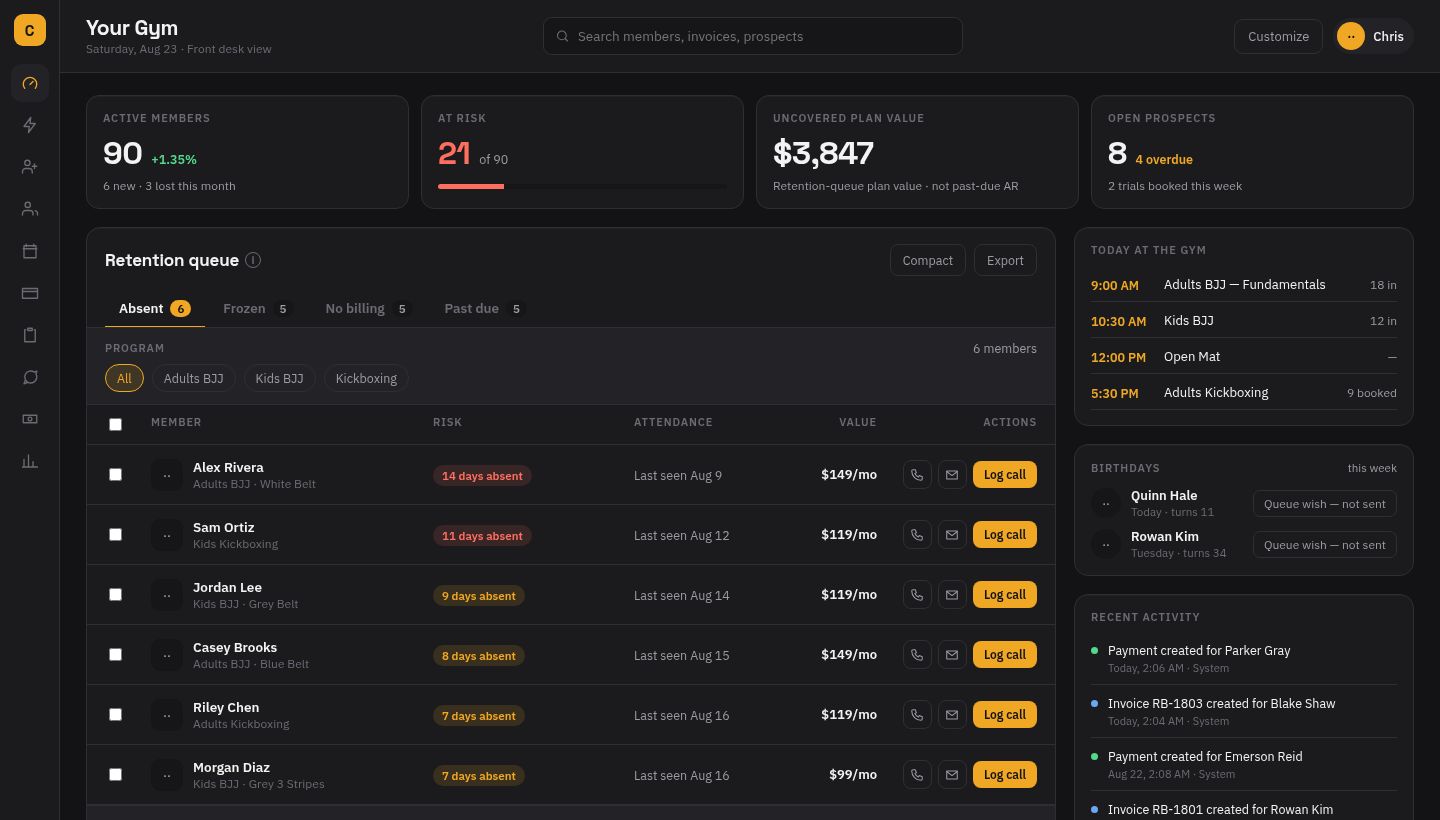The image size is (1440, 820).
Task: Filter by Kickboxing program
Action: coord(366,378)
